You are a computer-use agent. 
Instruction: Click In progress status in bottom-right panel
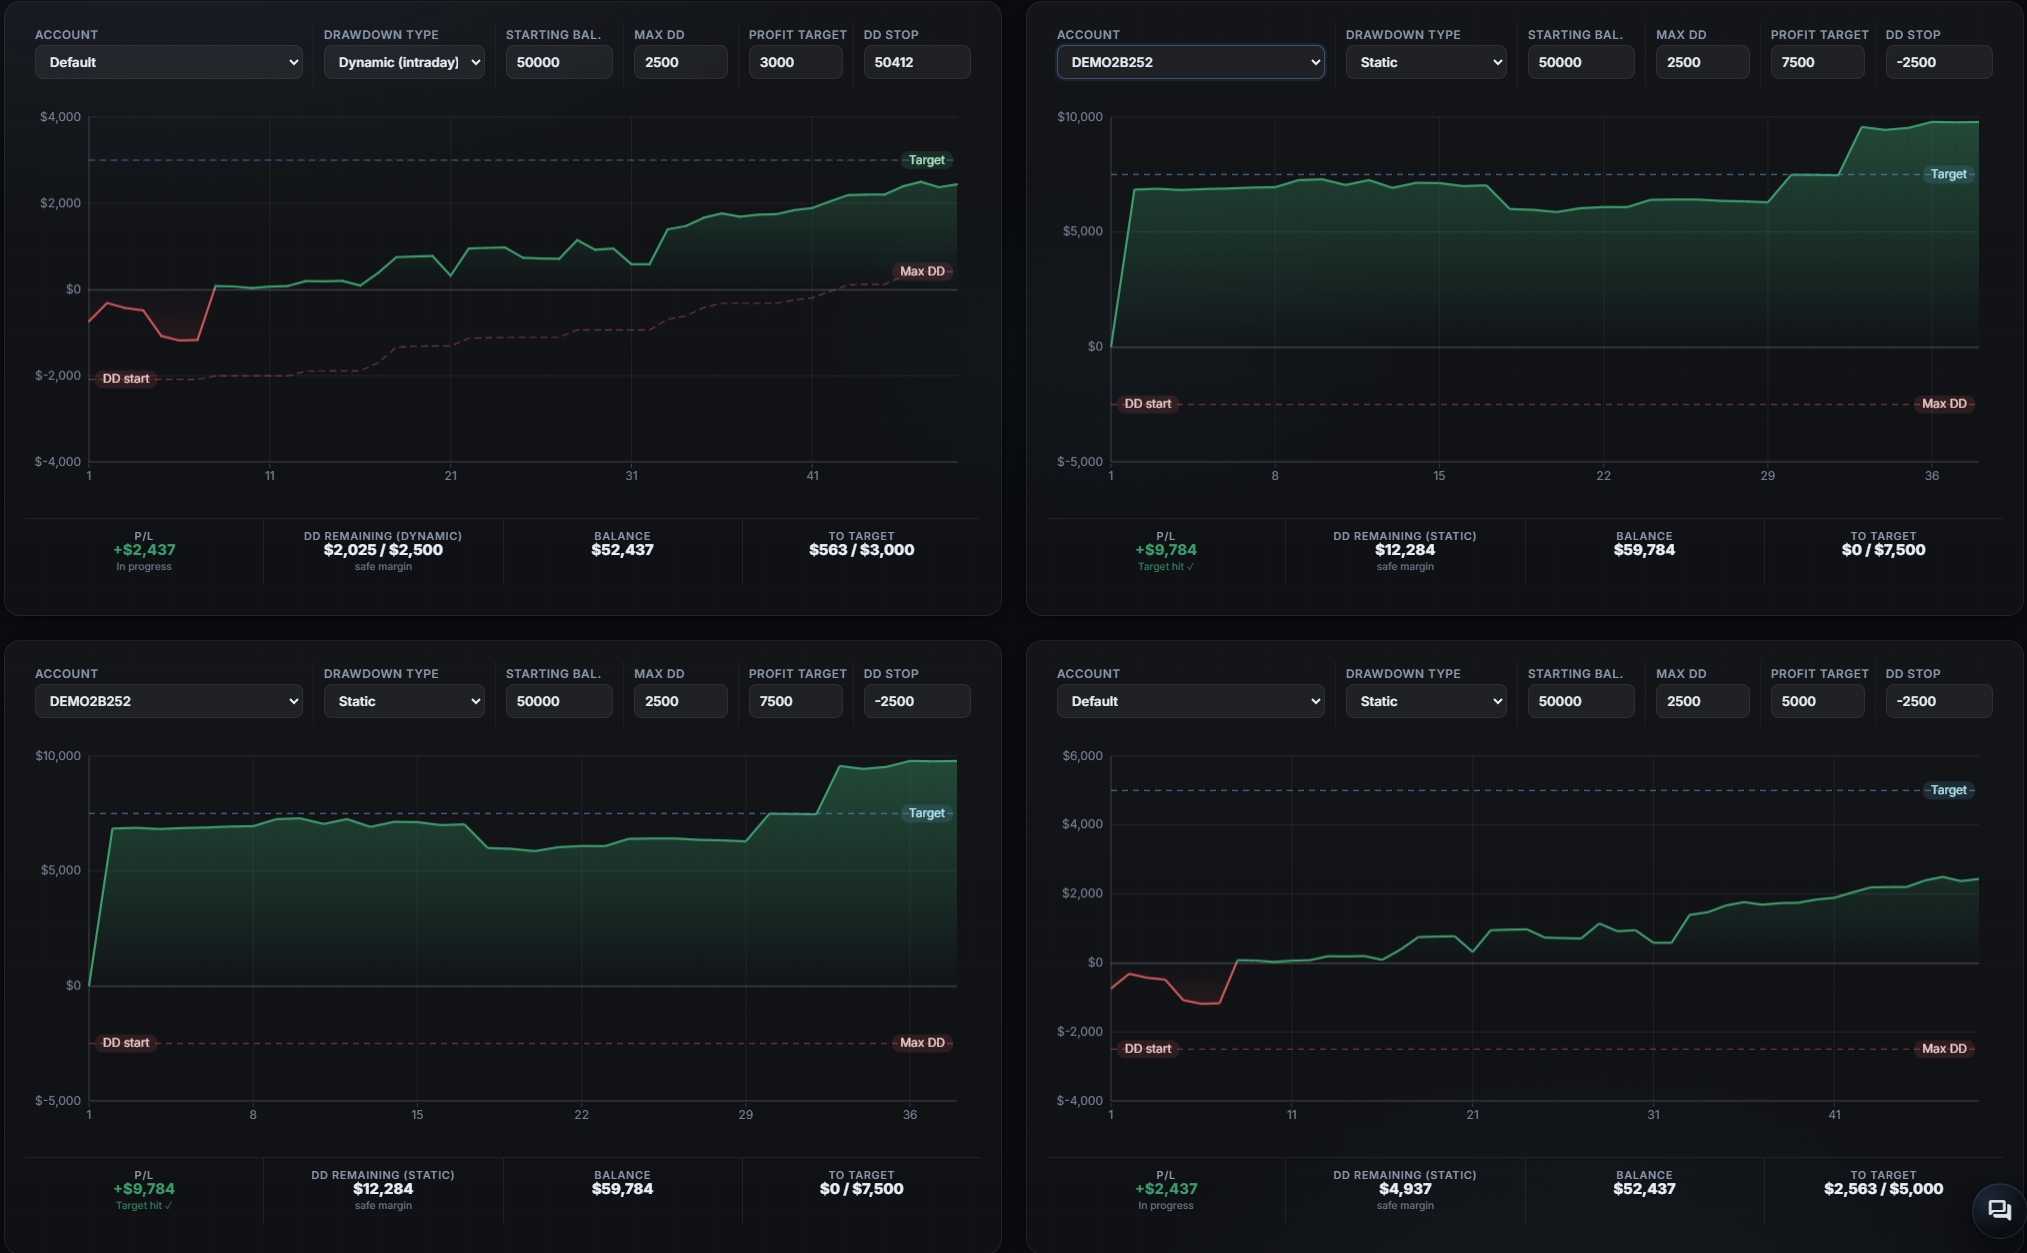click(x=1166, y=1206)
